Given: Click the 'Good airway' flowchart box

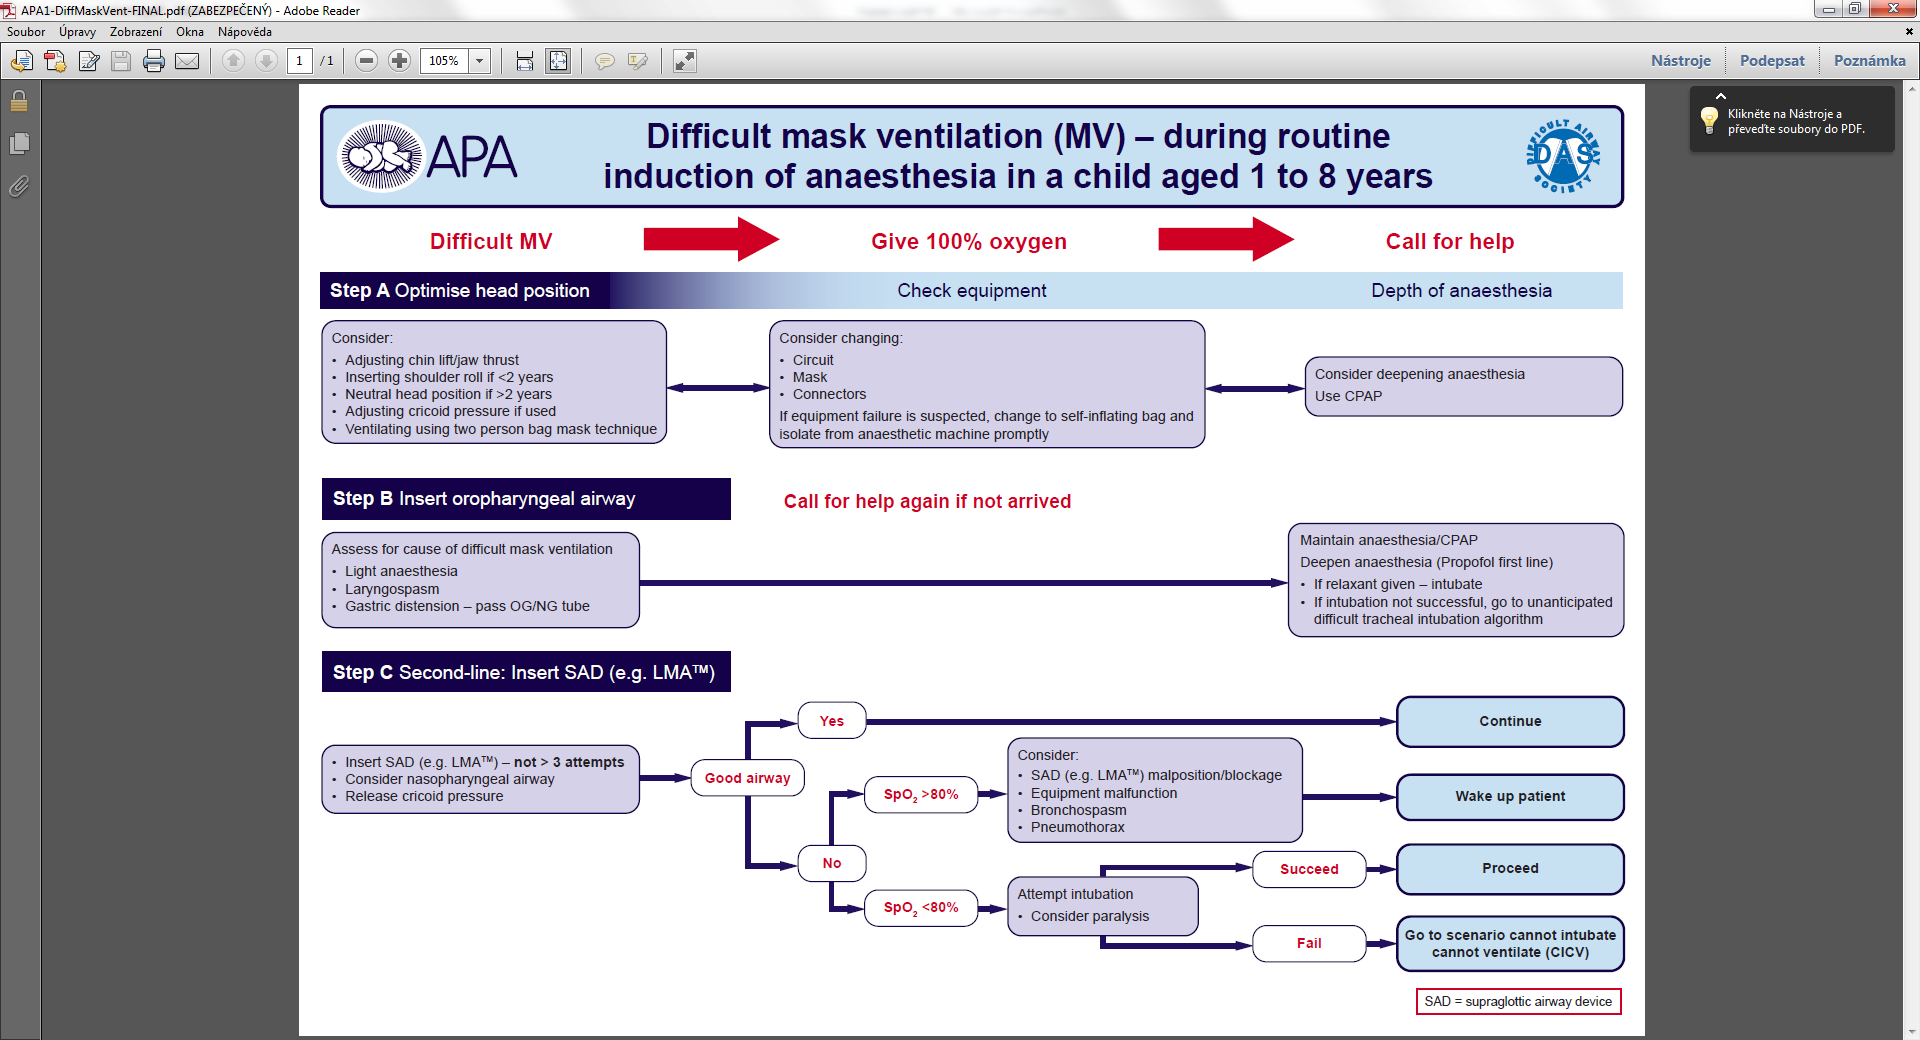Looking at the screenshot, I should click(748, 778).
